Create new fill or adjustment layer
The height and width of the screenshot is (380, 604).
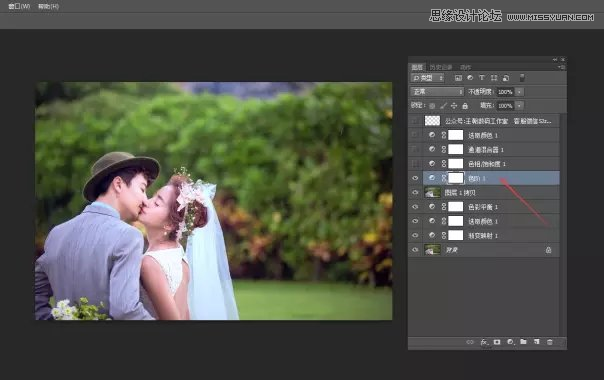pos(510,342)
